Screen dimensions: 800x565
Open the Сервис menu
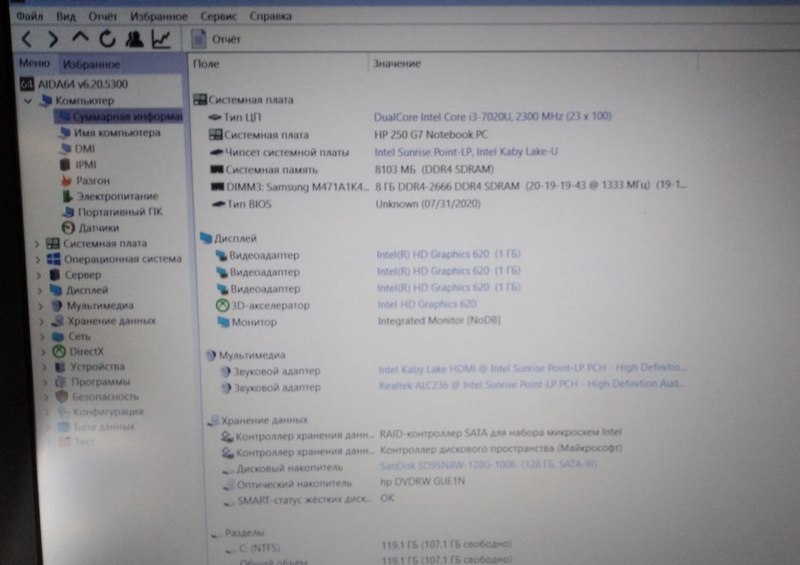point(217,16)
